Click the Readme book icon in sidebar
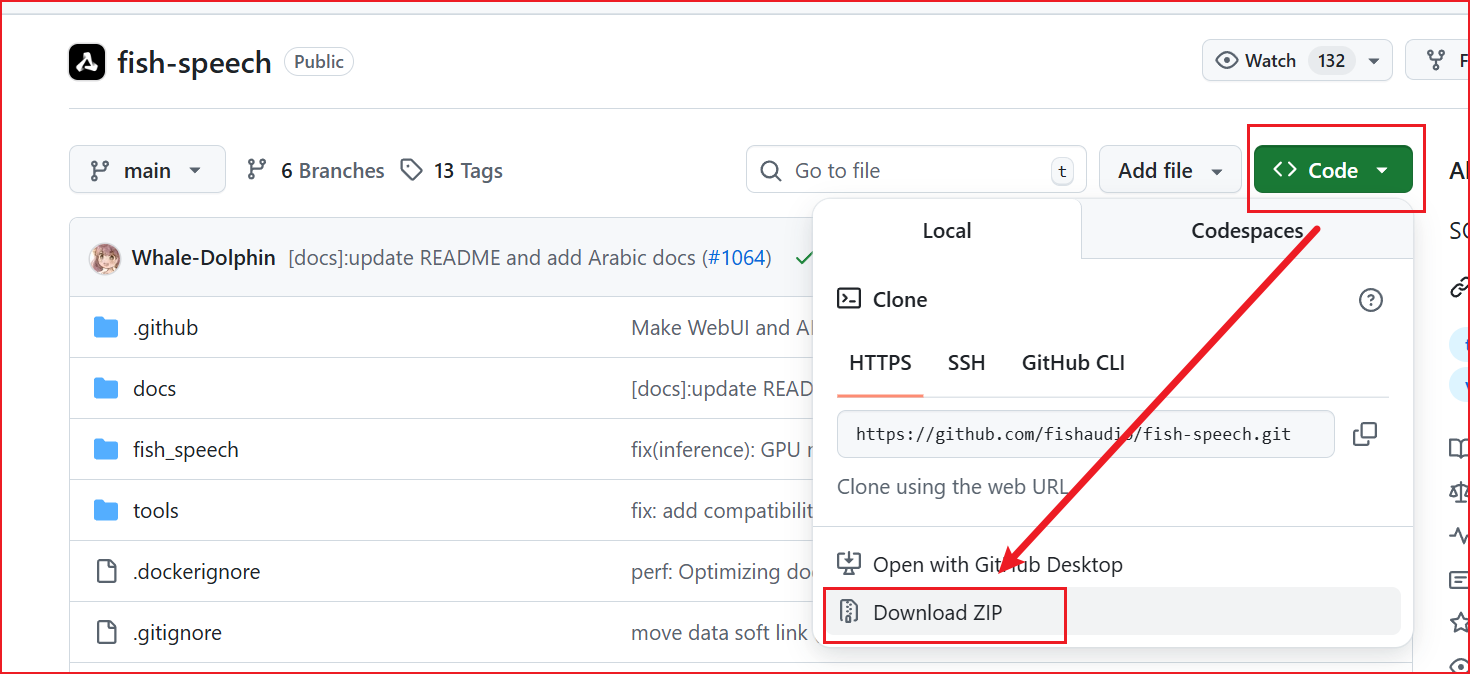The image size is (1470, 674). click(x=1460, y=448)
